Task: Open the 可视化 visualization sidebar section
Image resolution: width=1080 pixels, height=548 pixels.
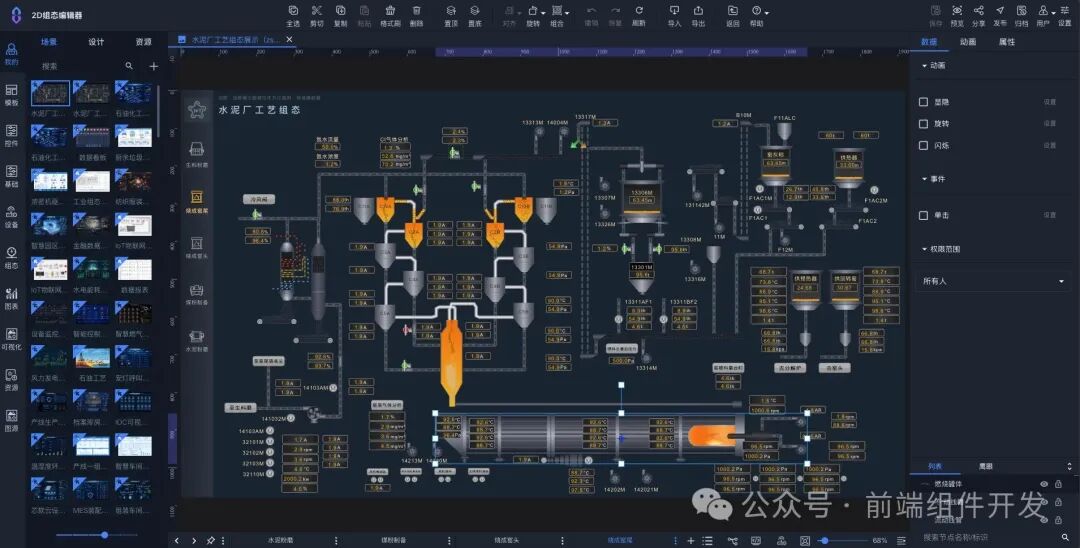Action: (x=12, y=339)
